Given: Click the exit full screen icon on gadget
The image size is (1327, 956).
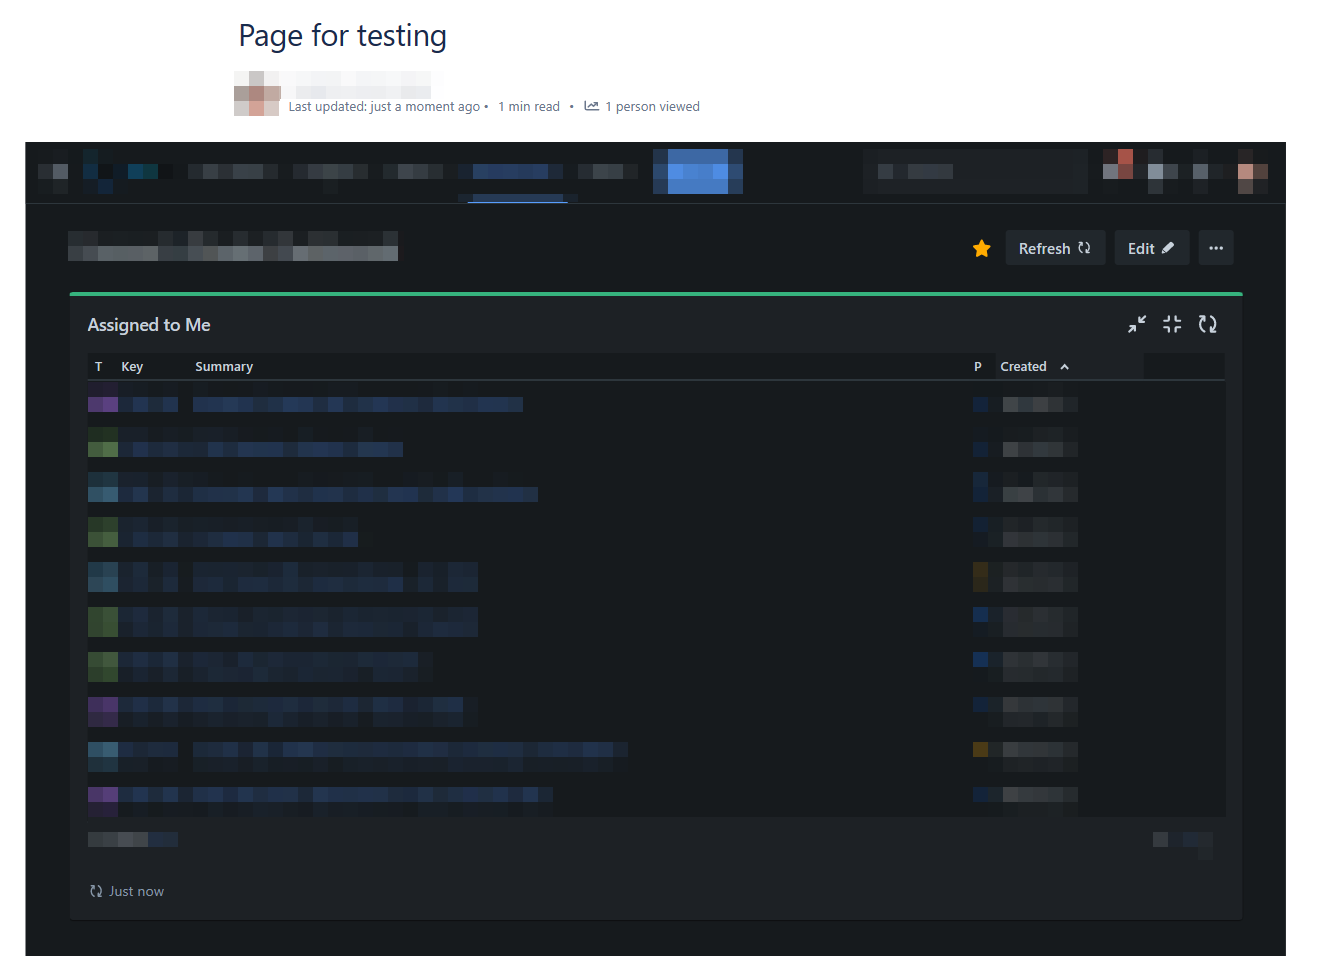Looking at the screenshot, I should tap(1171, 324).
